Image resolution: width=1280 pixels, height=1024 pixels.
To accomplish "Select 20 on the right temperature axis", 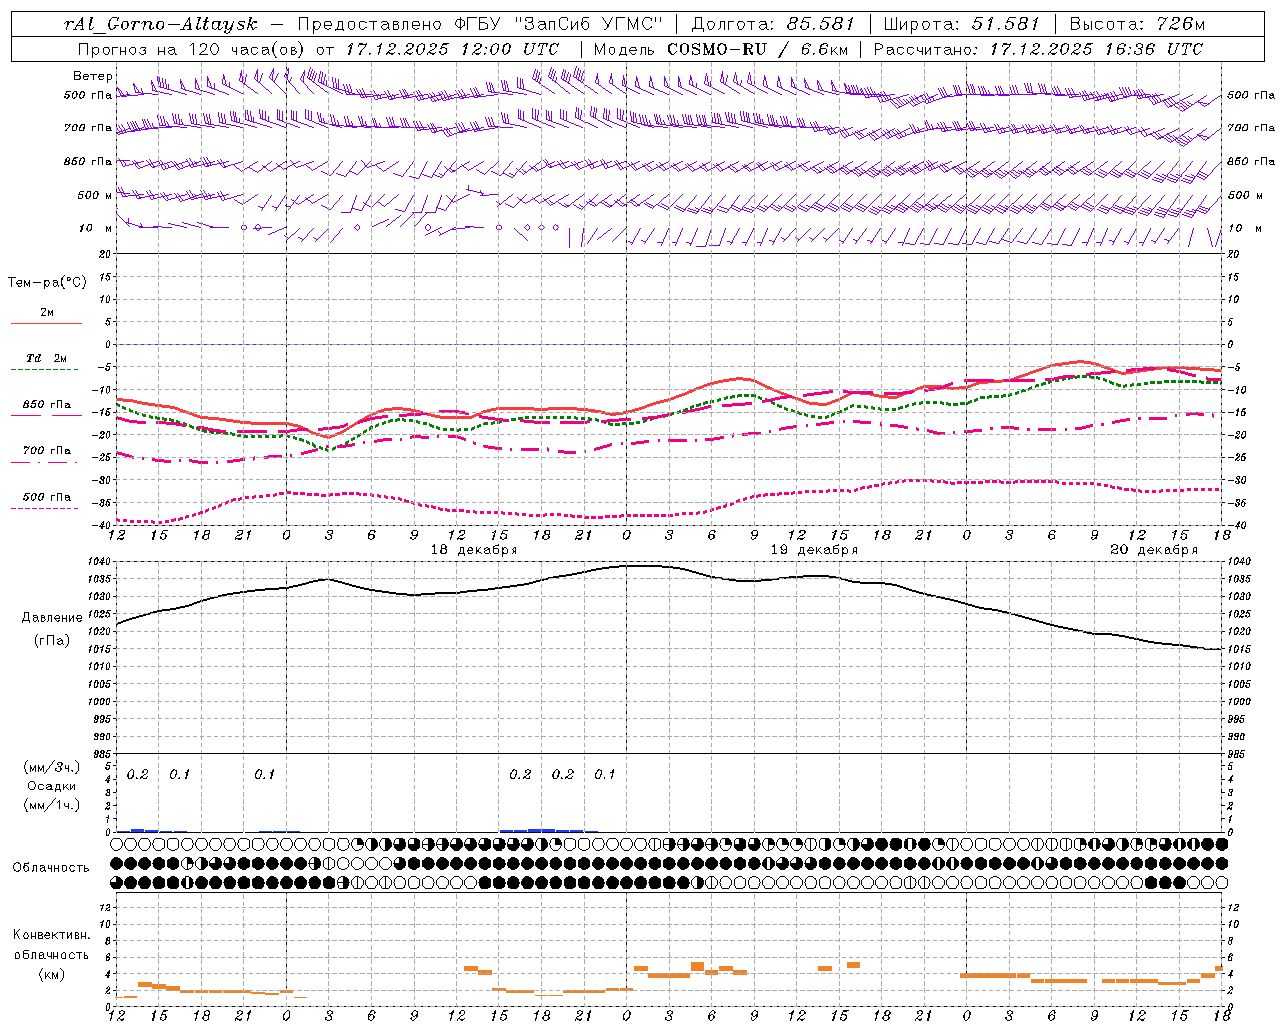I will click(1233, 254).
